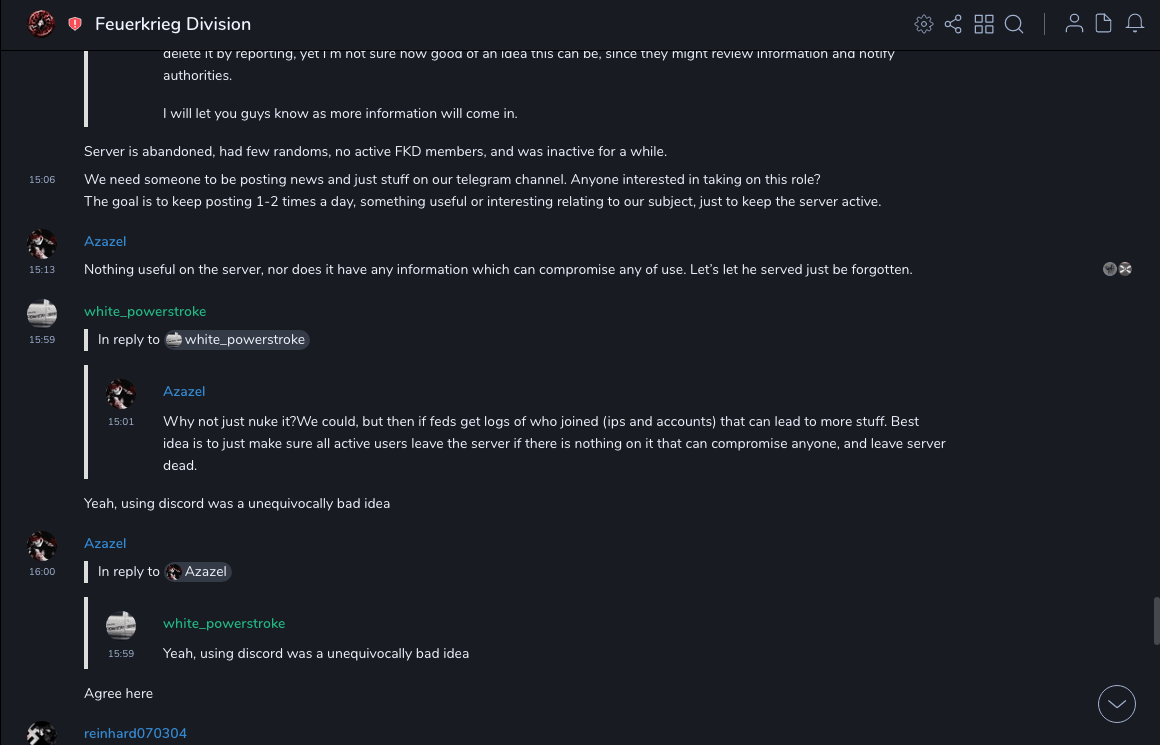Open the notifications bell icon
The width and height of the screenshot is (1160, 745).
coord(1135,24)
